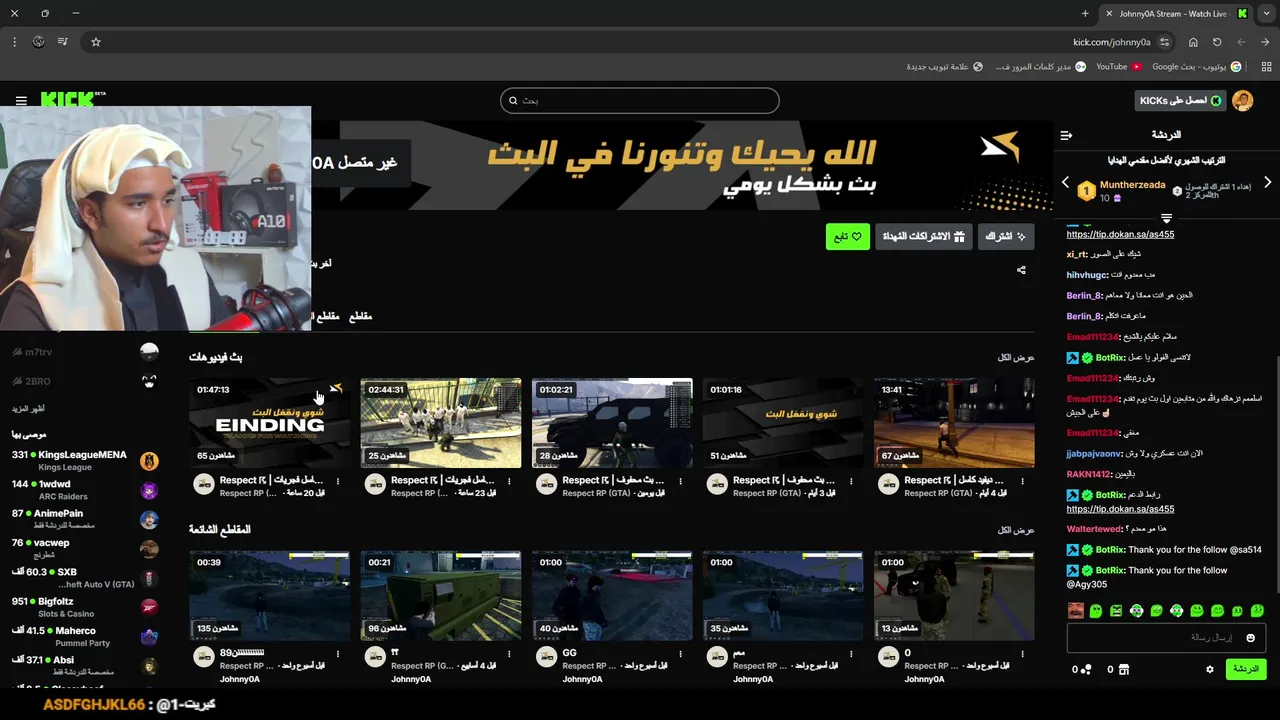Open options menu for the 01:02:21 video

tap(680, 481)
